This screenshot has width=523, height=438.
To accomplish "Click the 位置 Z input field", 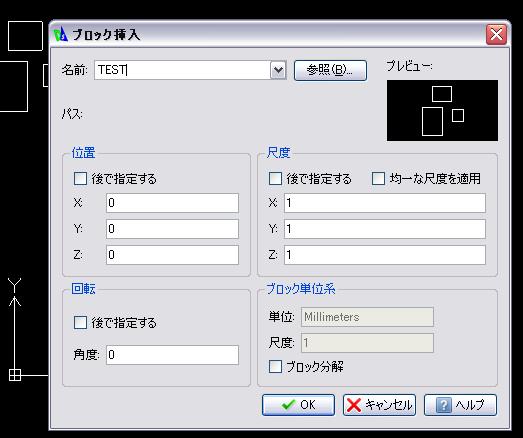I will [172, 255].
